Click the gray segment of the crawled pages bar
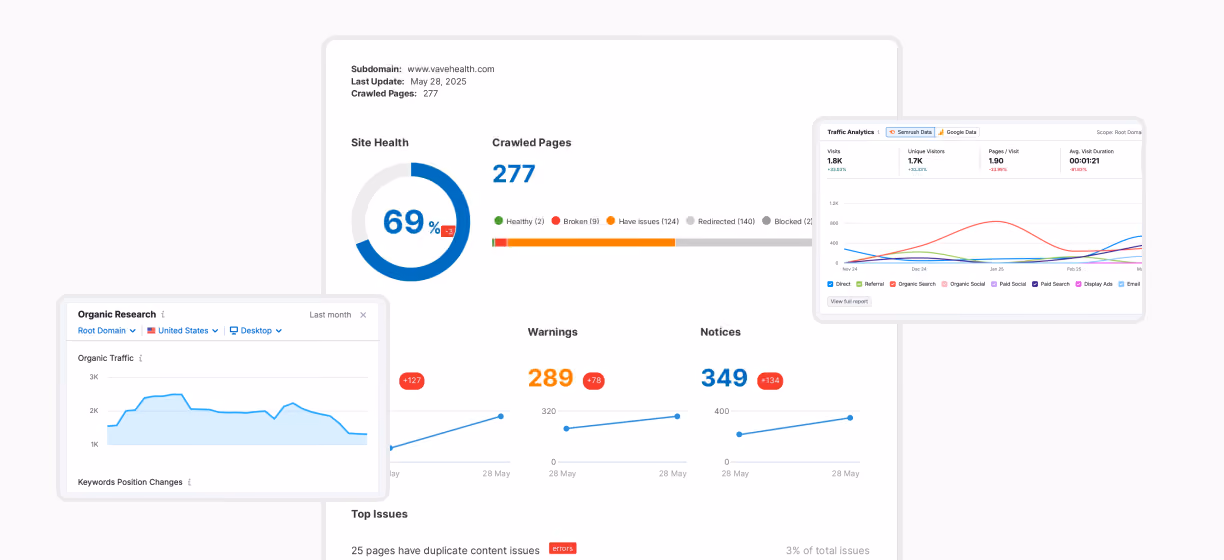This screenshot has height=560, width=1224. click(x=743, y=242)
